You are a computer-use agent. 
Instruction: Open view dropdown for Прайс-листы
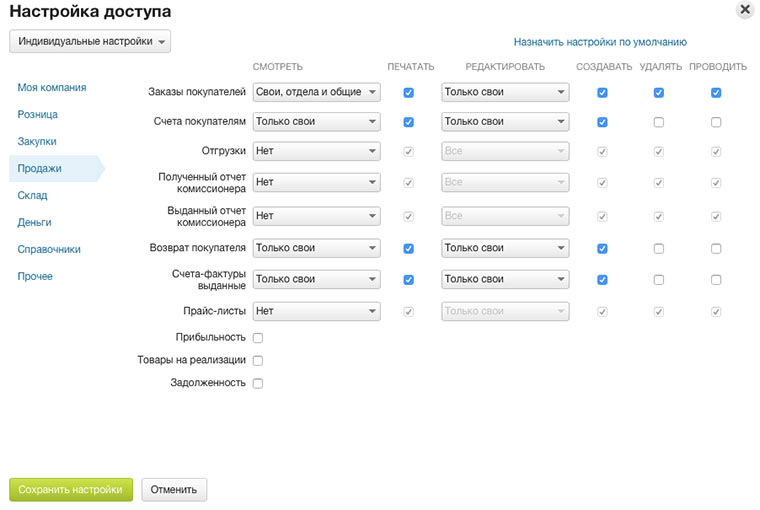(x=316, y=311)
